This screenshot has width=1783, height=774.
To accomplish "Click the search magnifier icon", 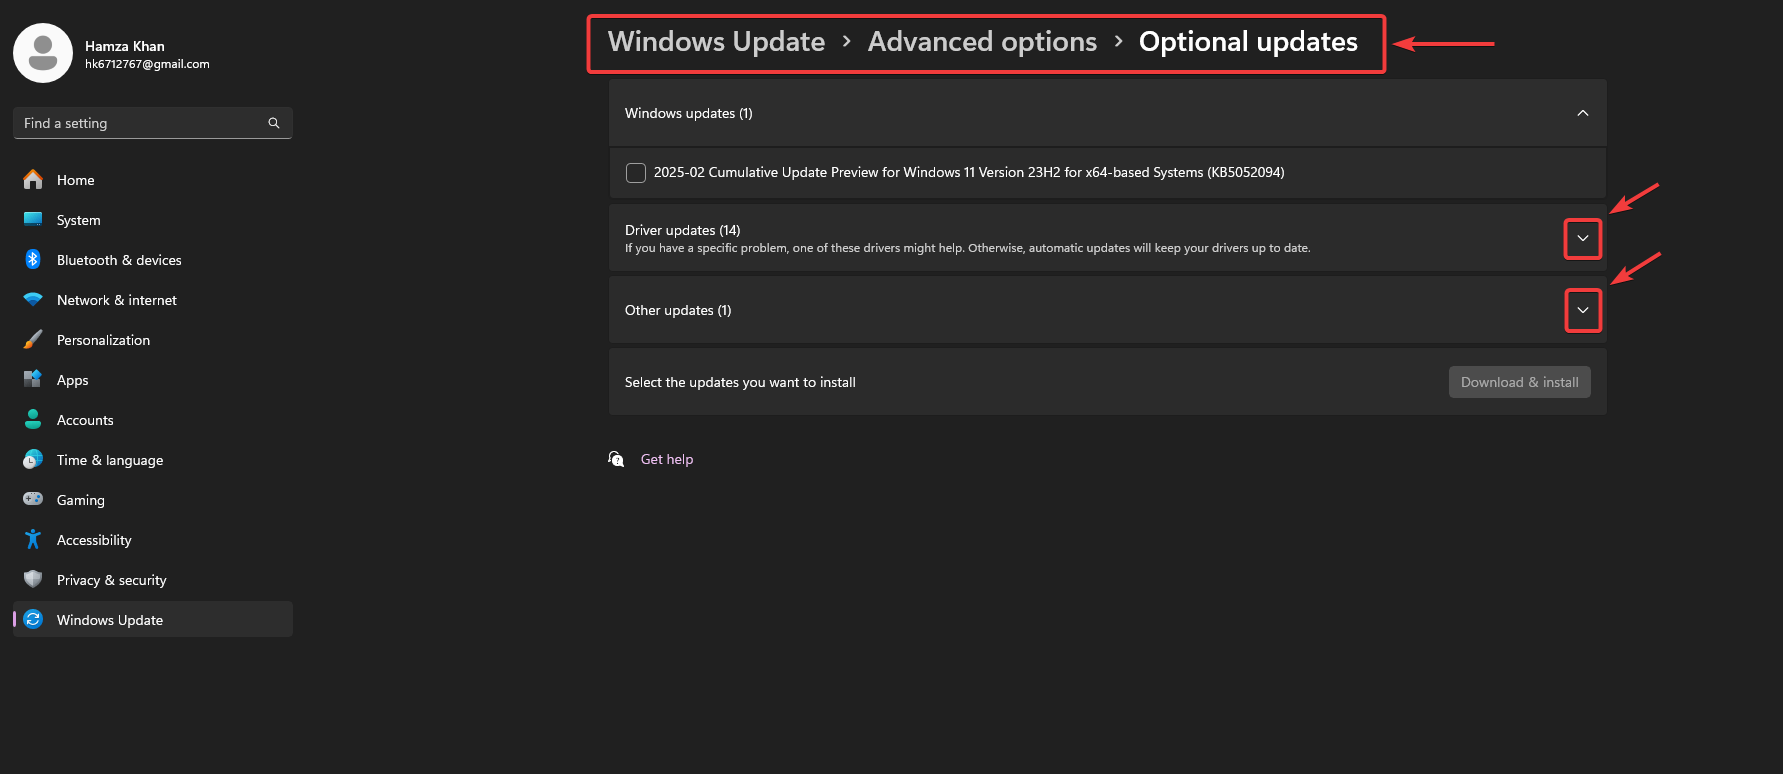I will [x=274, y=123].
